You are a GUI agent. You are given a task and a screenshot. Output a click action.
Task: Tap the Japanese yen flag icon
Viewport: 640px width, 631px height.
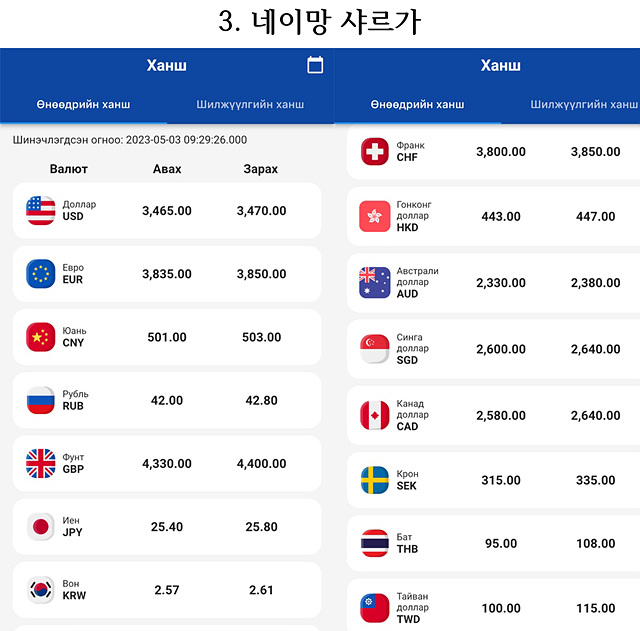(x=40, y=527)
